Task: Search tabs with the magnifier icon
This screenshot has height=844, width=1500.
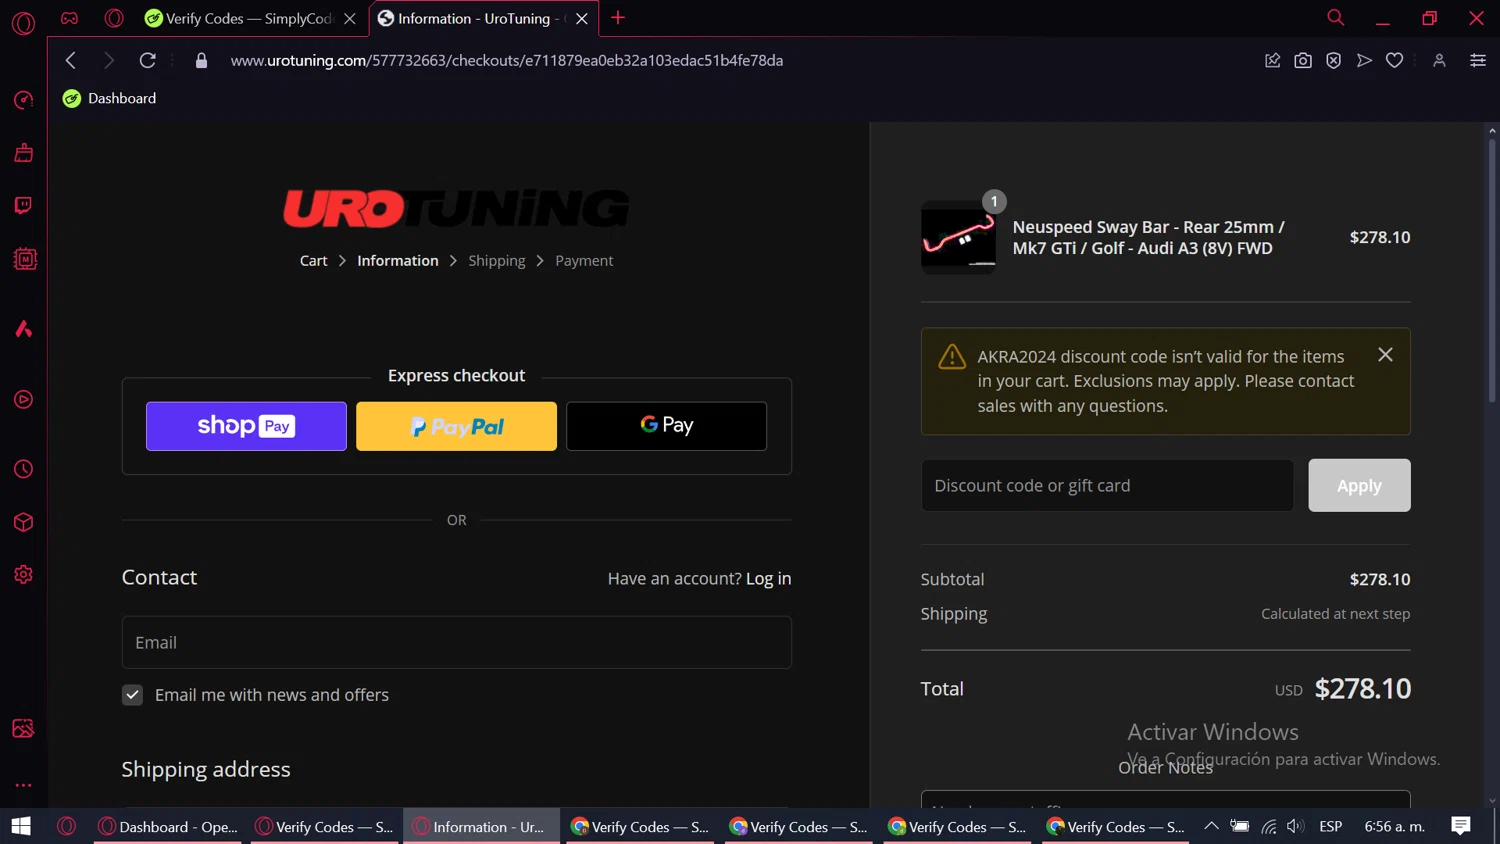Action: coord(1335,18)
